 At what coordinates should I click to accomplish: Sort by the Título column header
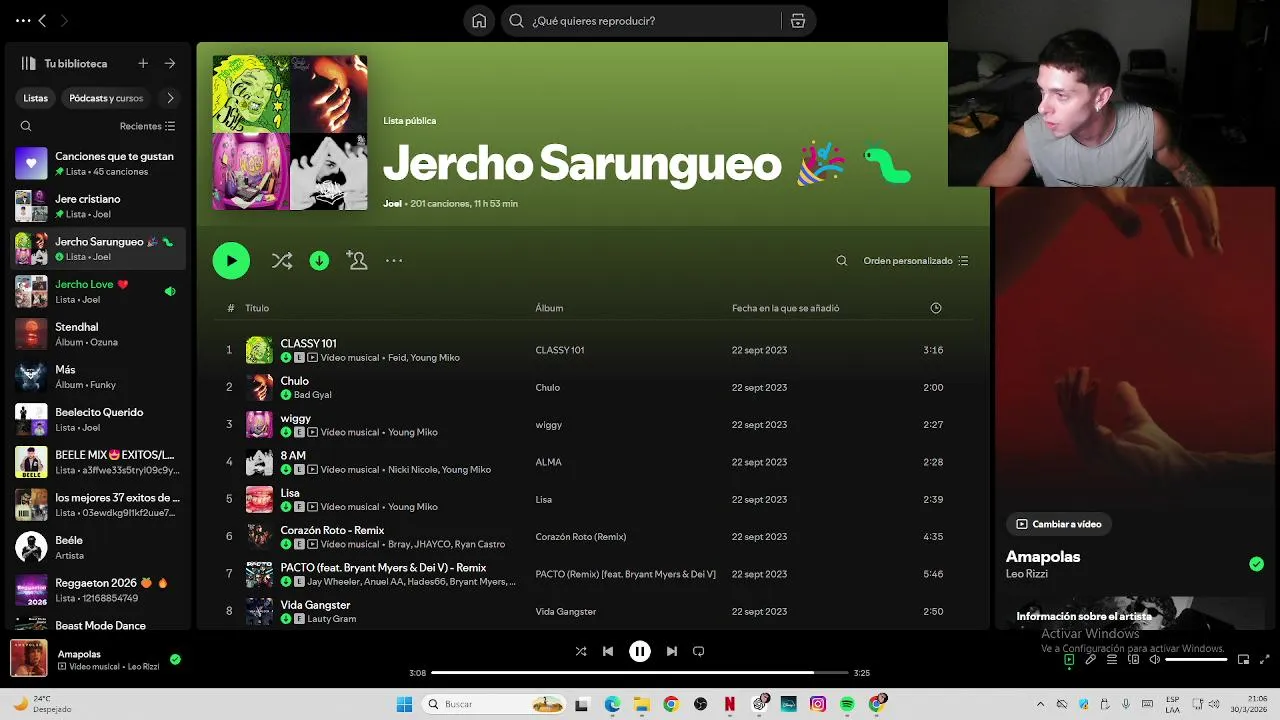pos(257,308)
